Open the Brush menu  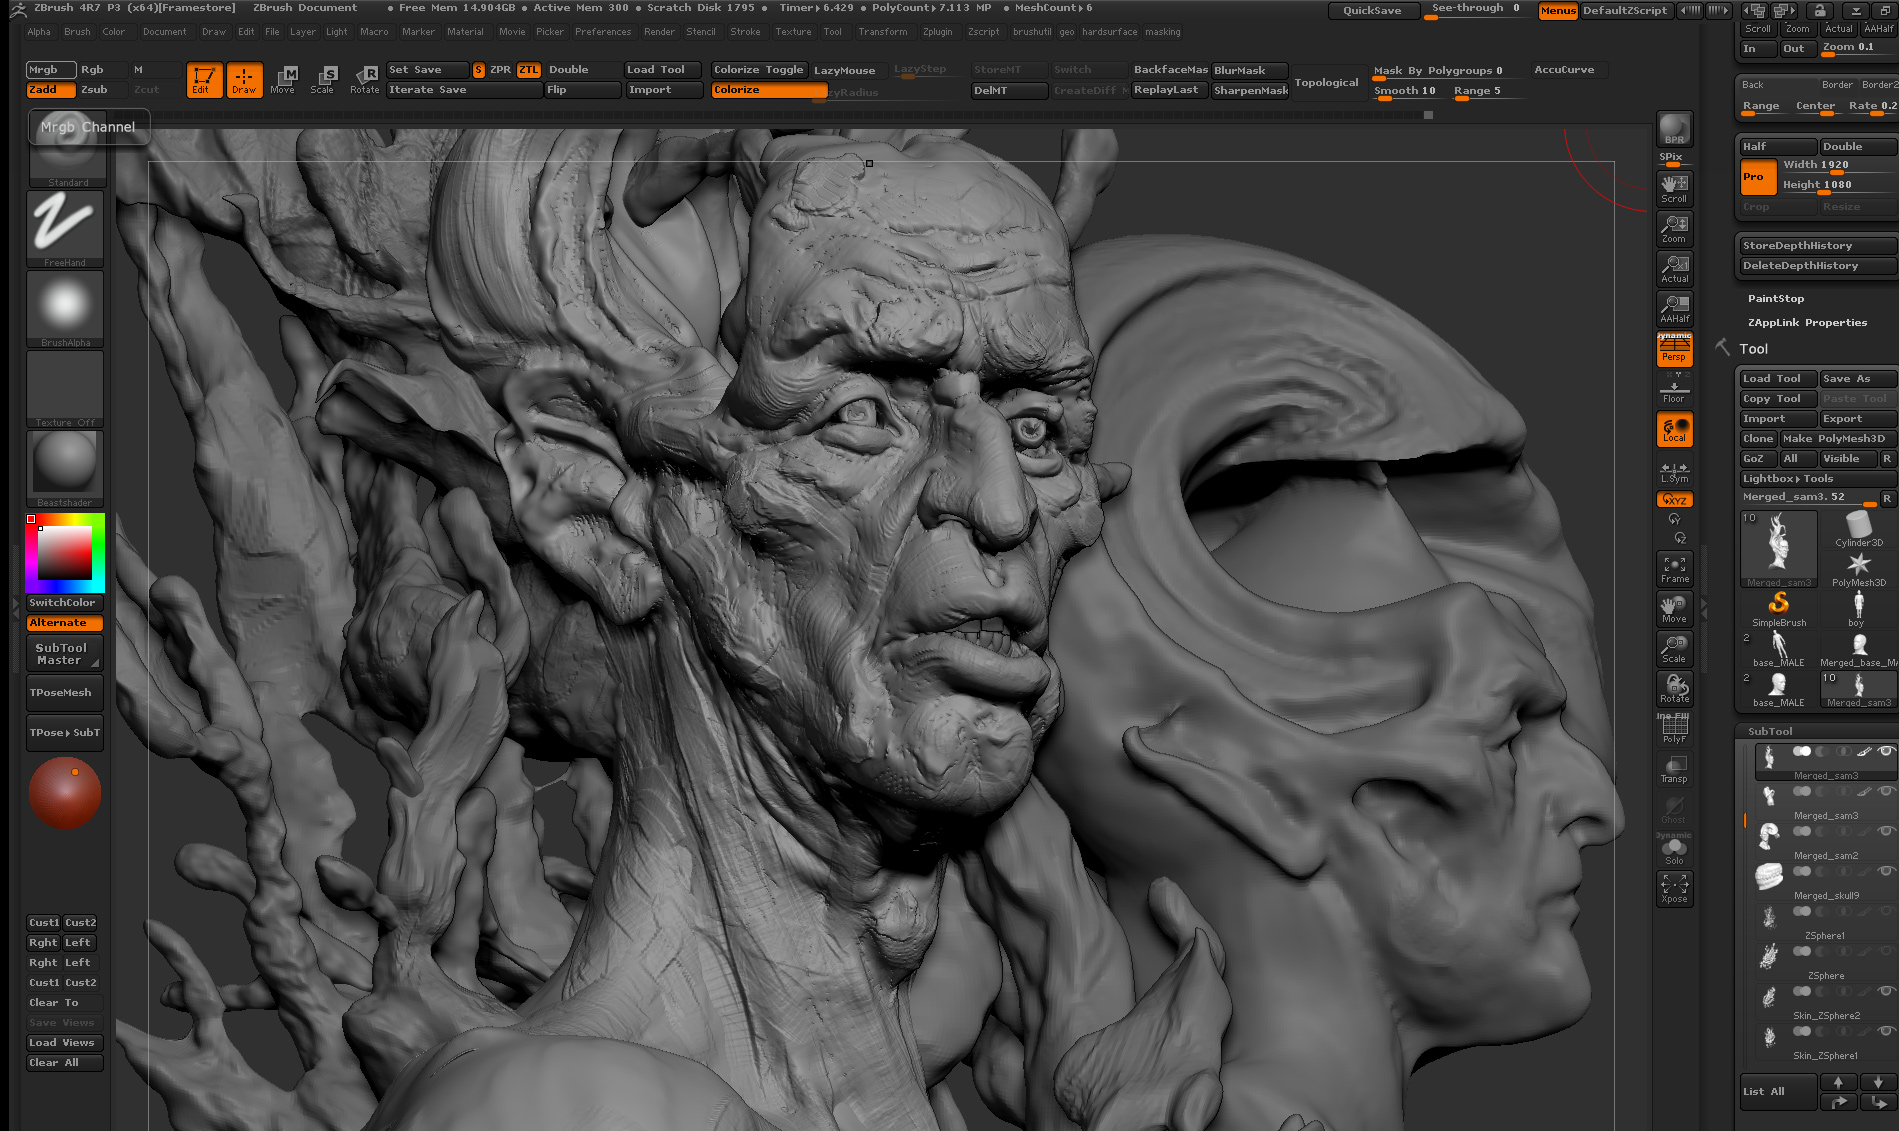tap(77, 32)
